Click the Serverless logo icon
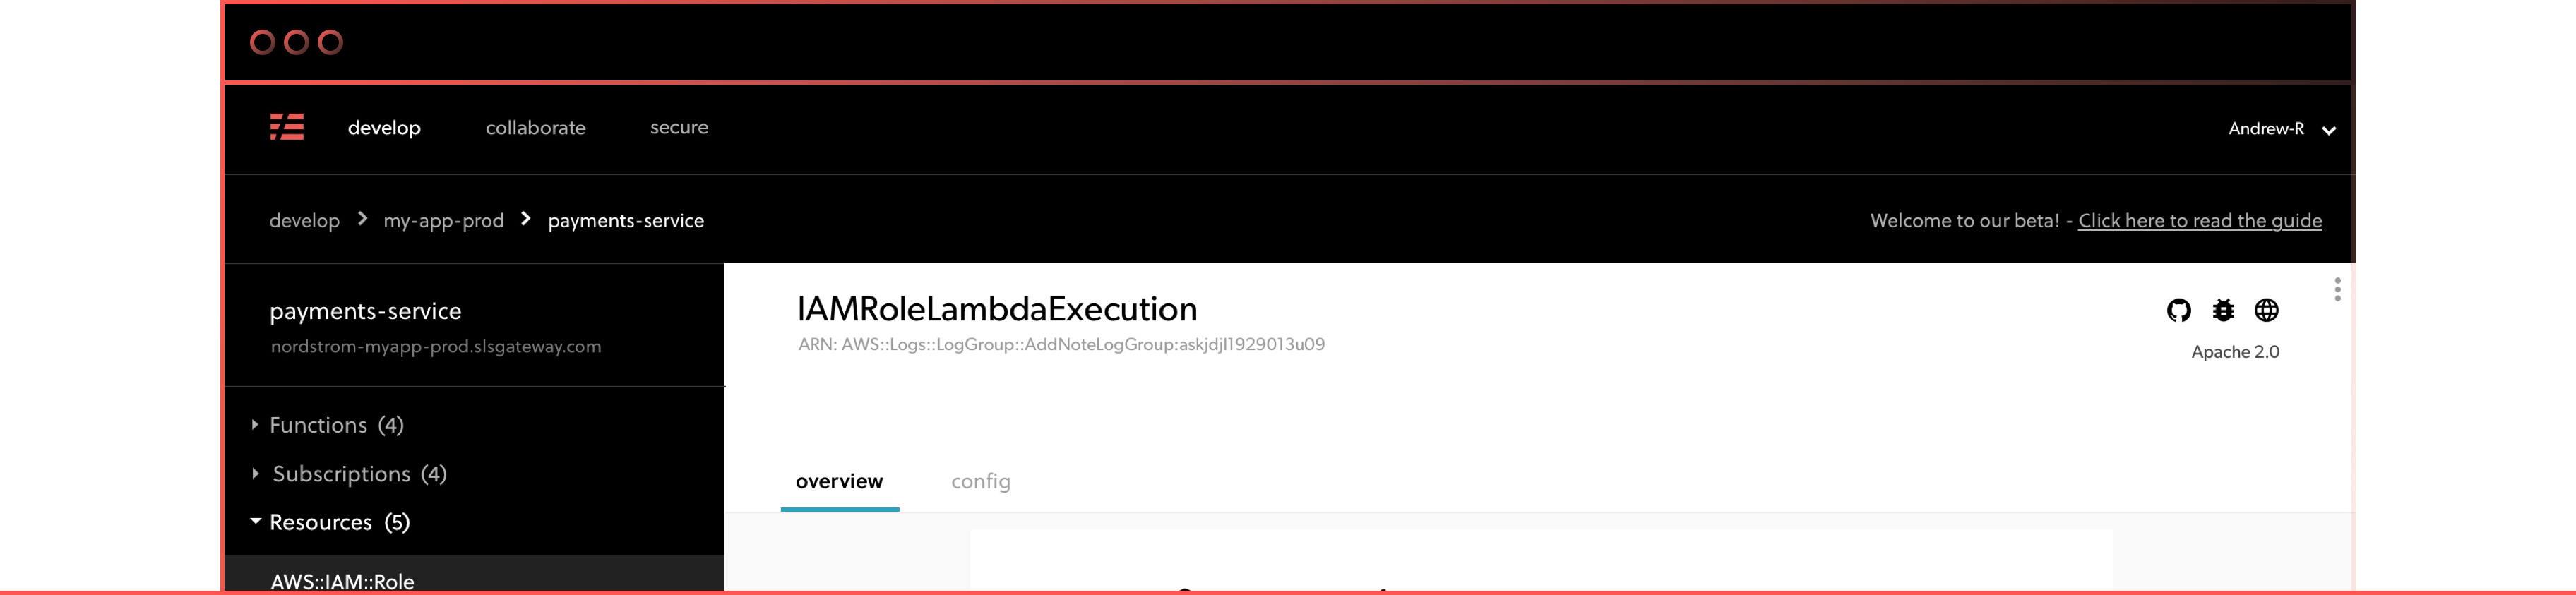Screen dimensions: 2576x595 (287, 127)
